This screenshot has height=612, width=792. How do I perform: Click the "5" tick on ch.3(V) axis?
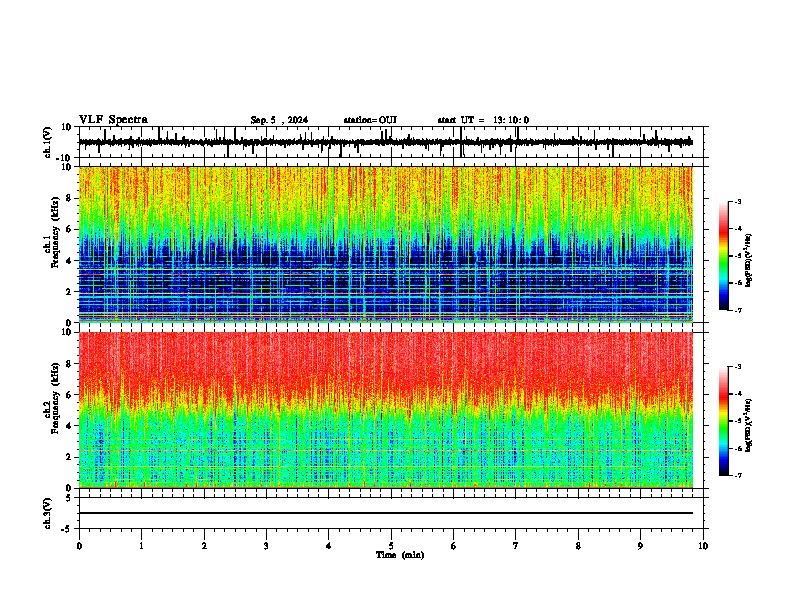(x=69, y=498)
